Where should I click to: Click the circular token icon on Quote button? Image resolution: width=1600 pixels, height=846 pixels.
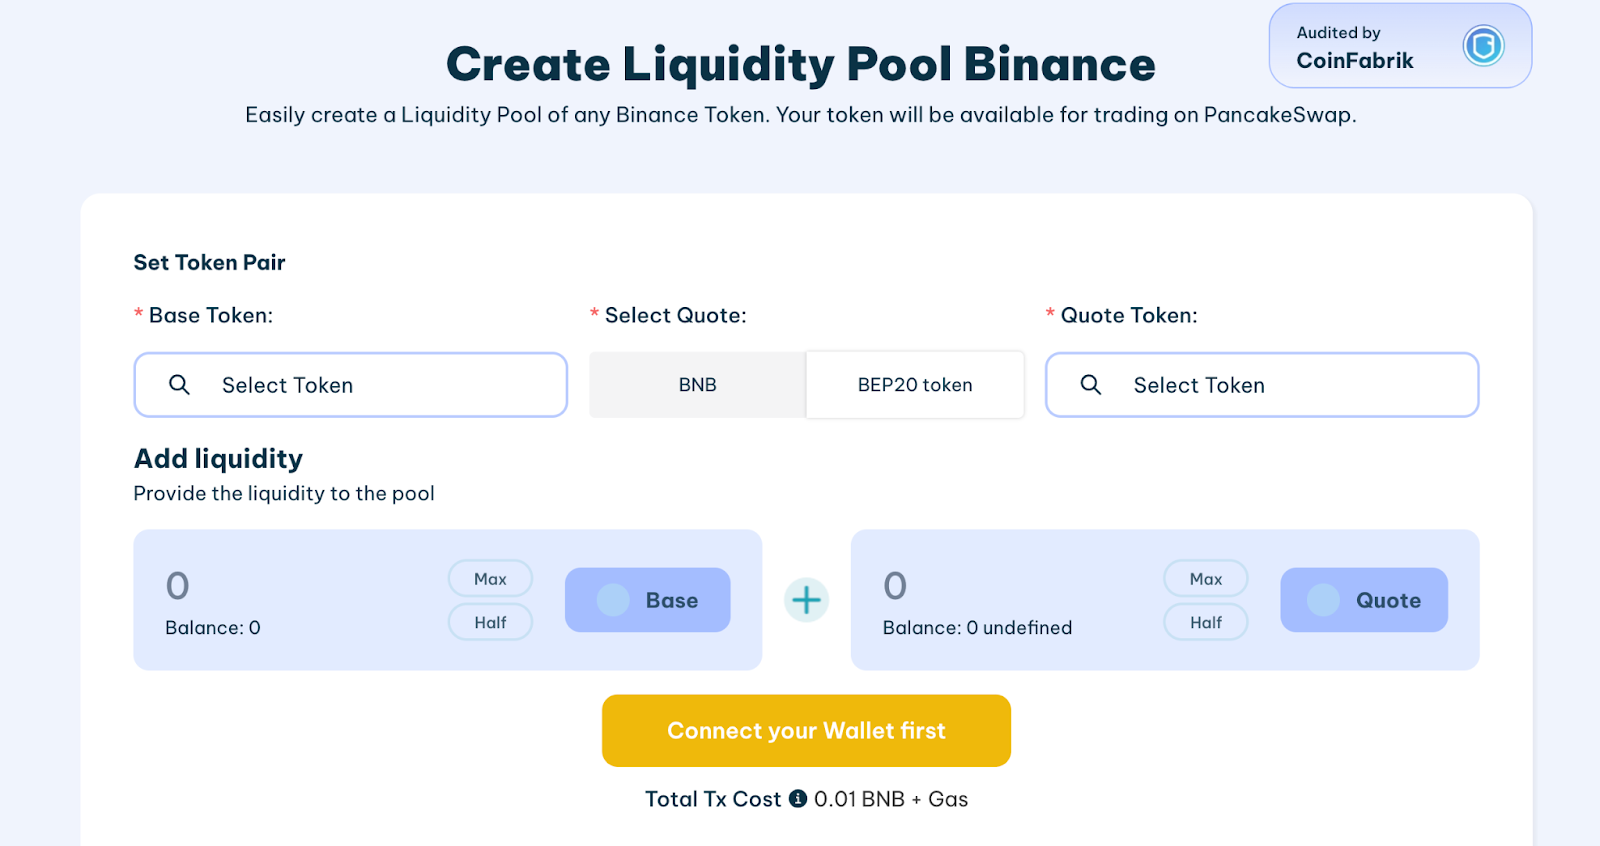click(1323, 600)
